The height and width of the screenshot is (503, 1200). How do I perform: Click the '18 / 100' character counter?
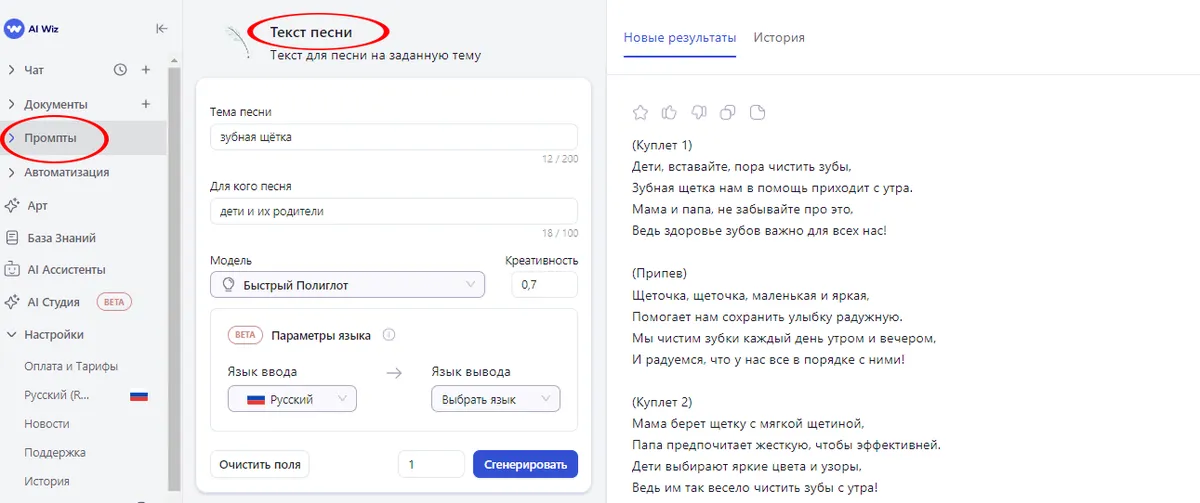[560, 233]
